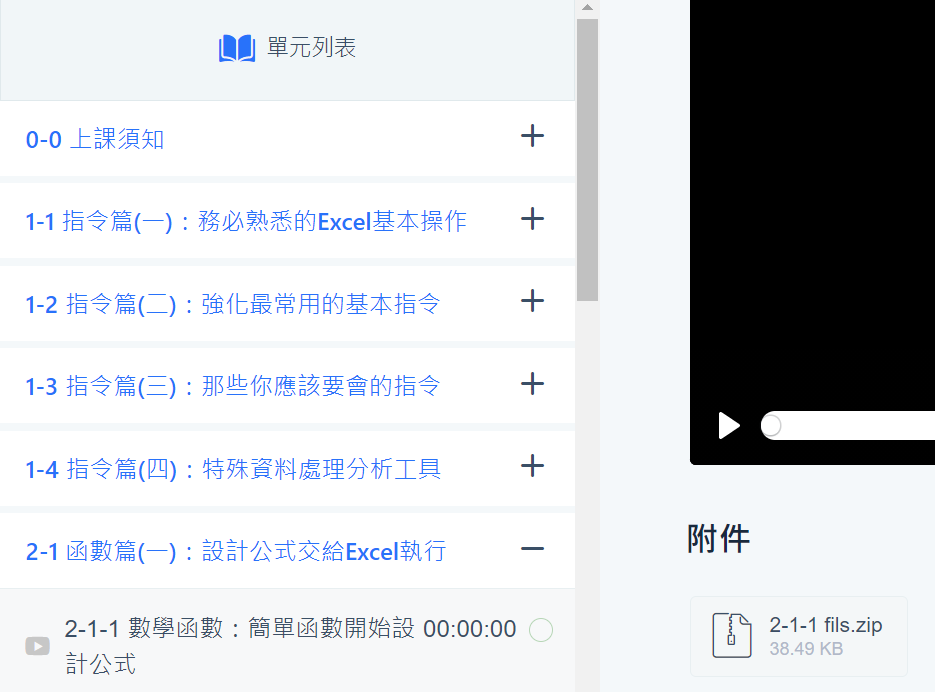Viewport: 935px width, 692px height.
Task: Click the scroll-up arrow of unit list scrollbar
Action: [587, 7]
